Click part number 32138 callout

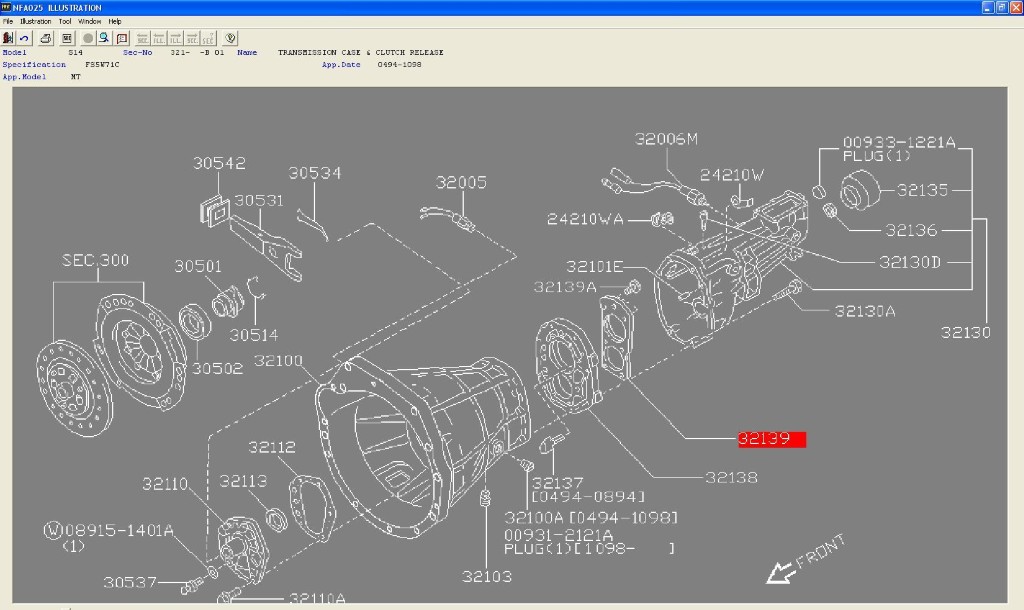click(x=733, y=479)
